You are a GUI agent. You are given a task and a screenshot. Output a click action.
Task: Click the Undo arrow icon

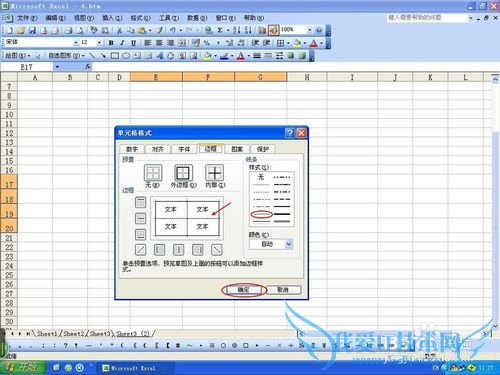pos(173,31)
